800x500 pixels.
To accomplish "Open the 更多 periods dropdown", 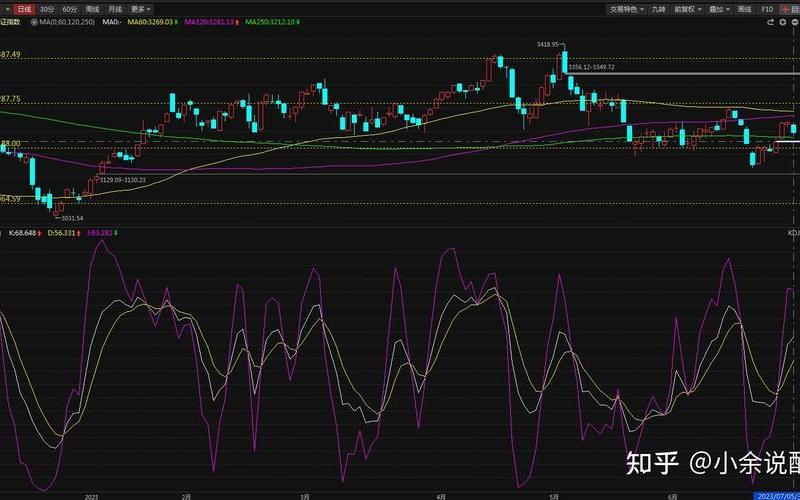I will (139, 9).
